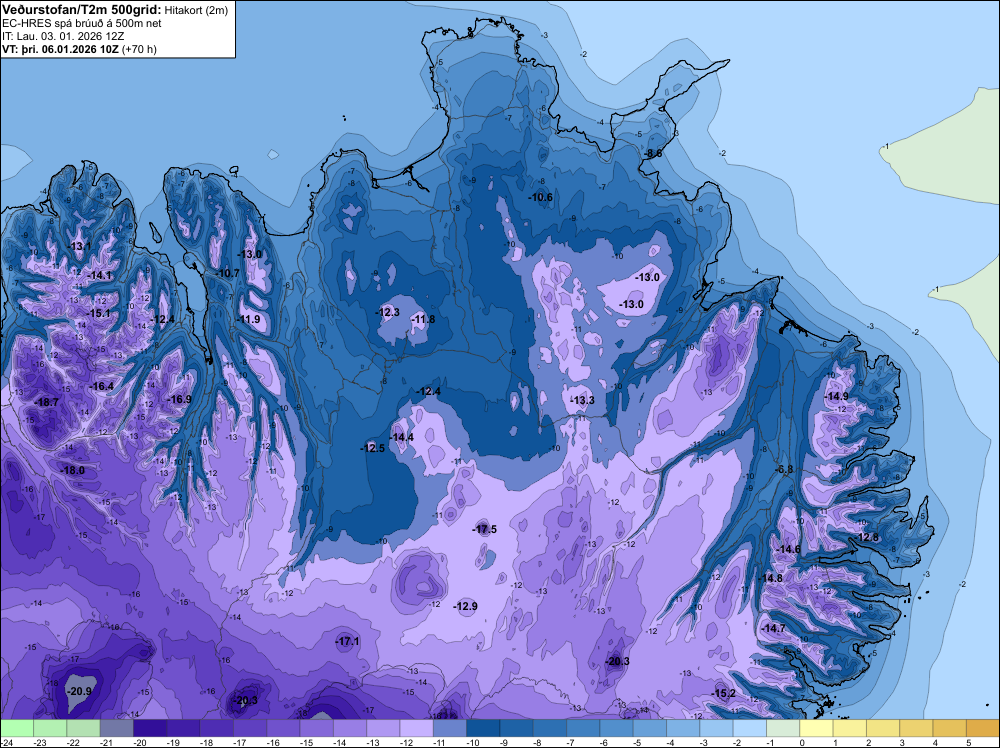Select the -14.8 temperature label
Viewport: 1000px width, 748px height.
pos(770,578)
